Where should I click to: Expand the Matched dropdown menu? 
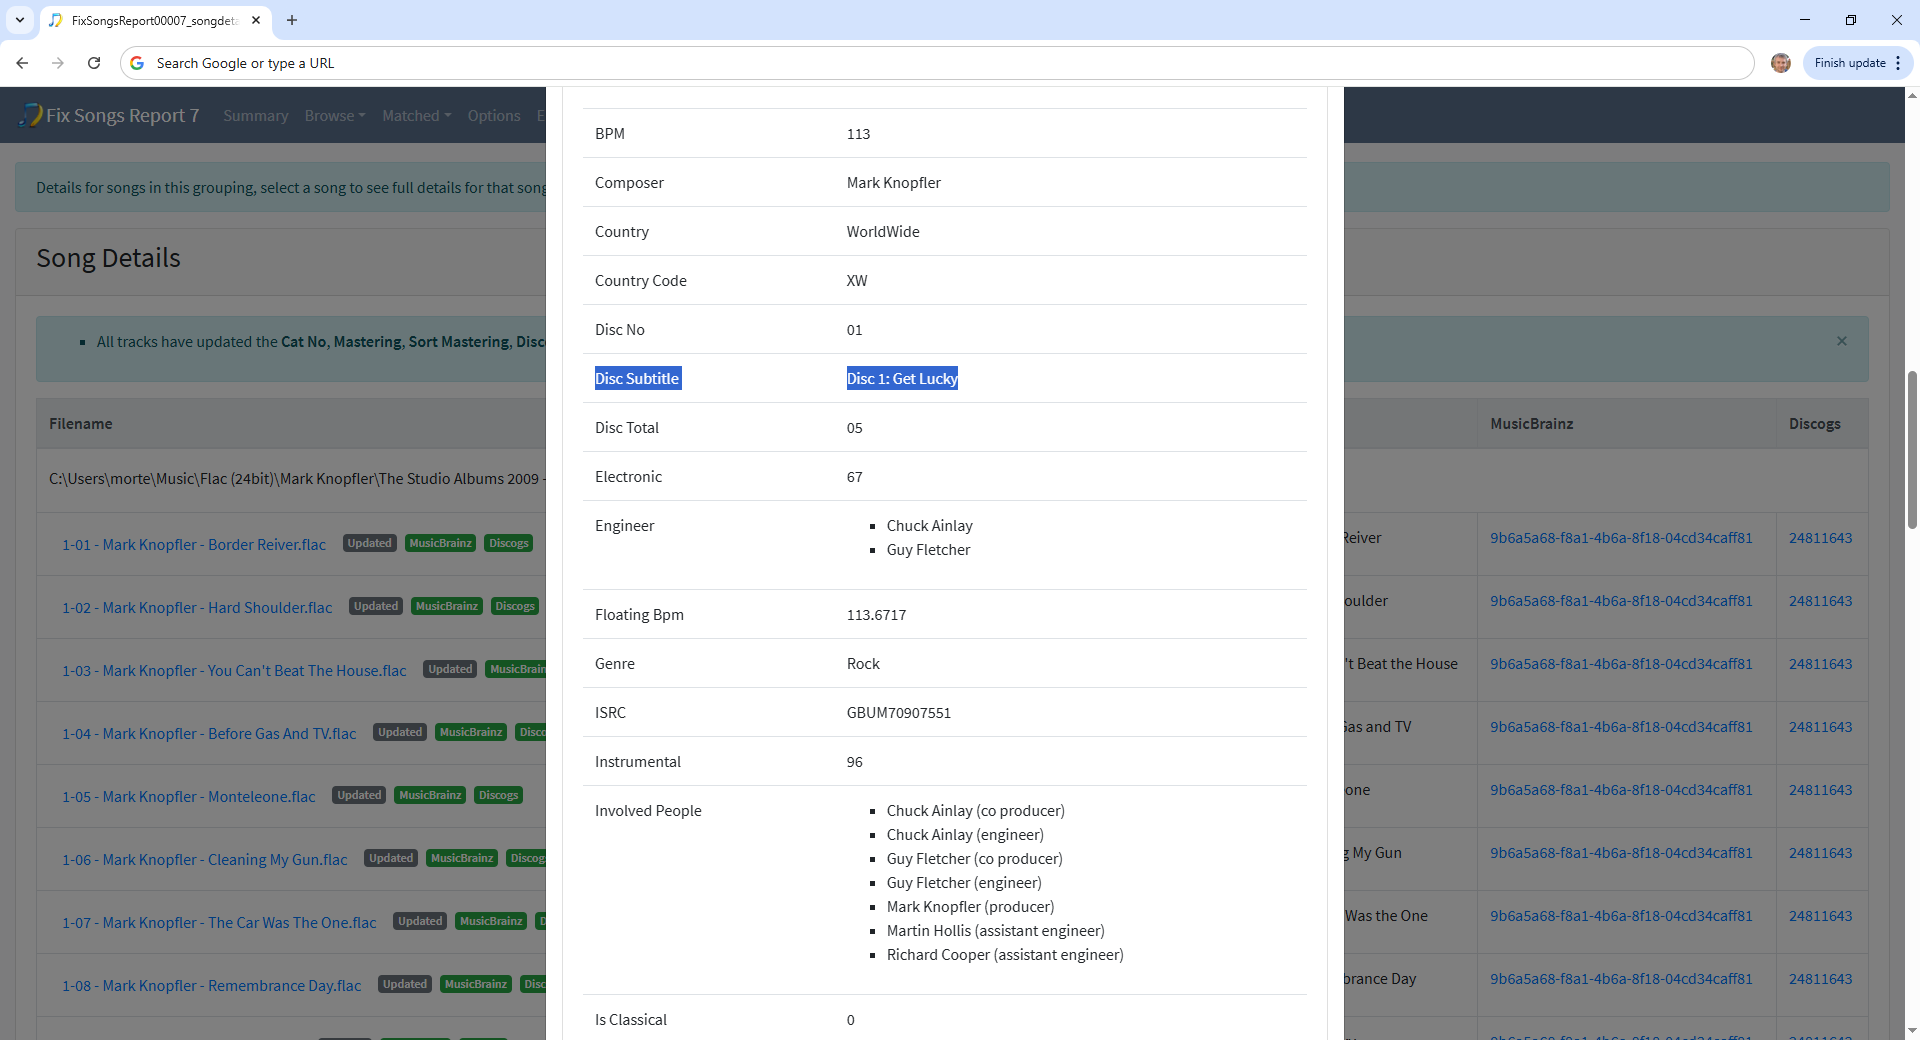(x=416, y=116)
